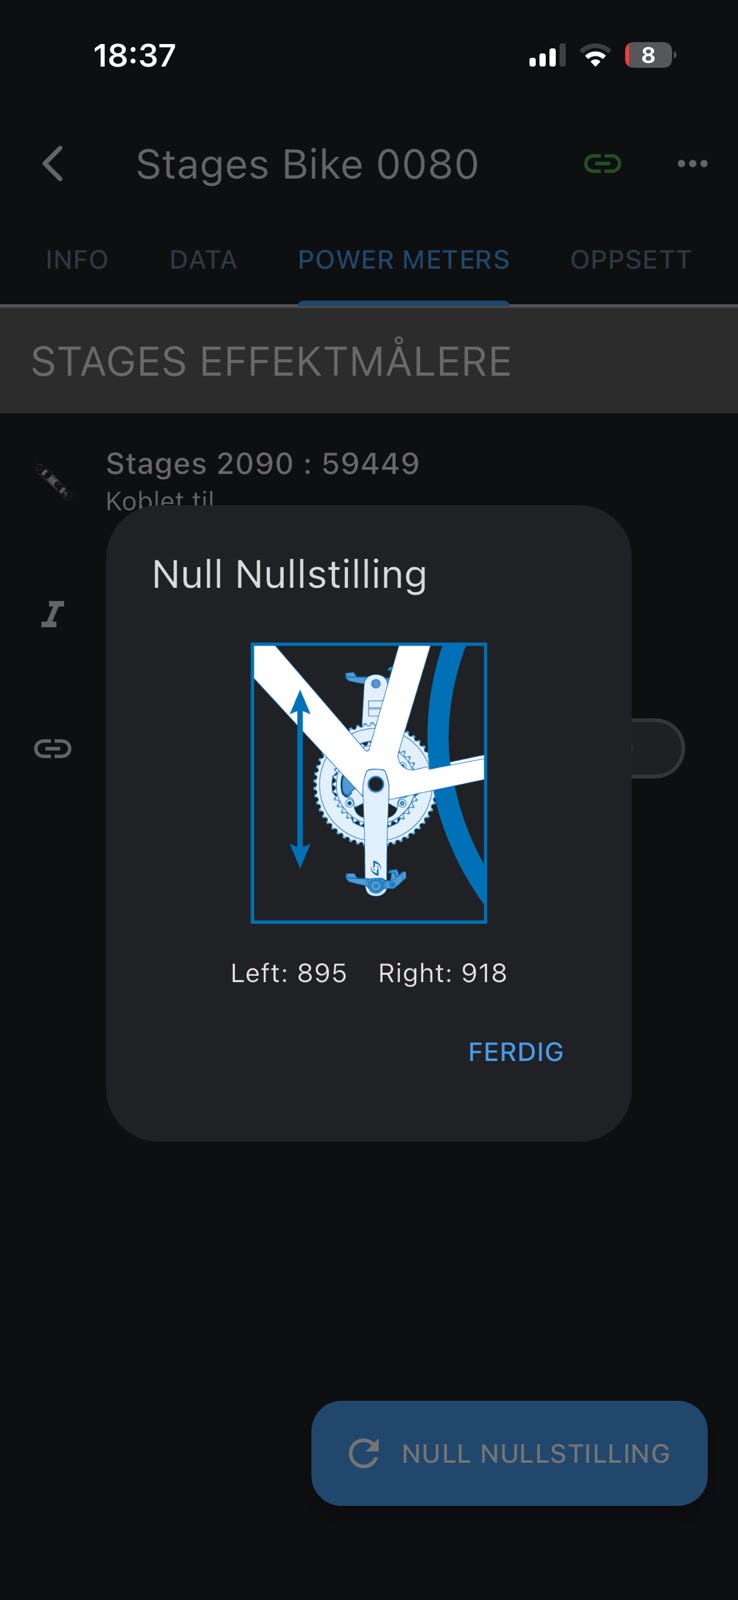Tap the battery indicator in status bar
Screen dimensions: 738x1600
pos(650,55)
